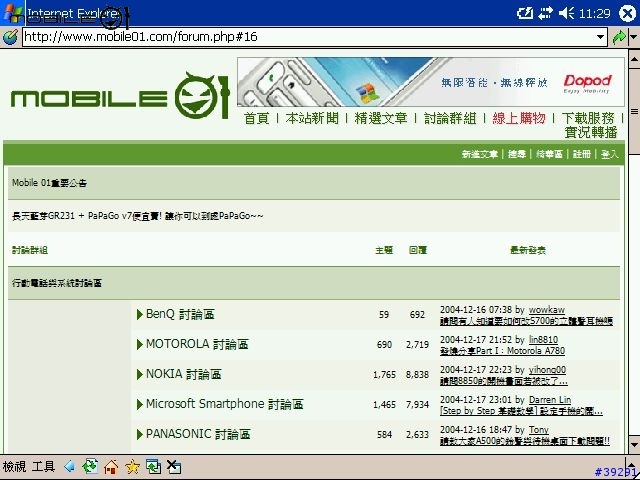Open the '[Step by Step' latest post link
Screen dimensions: 640x480
point(521,411)
